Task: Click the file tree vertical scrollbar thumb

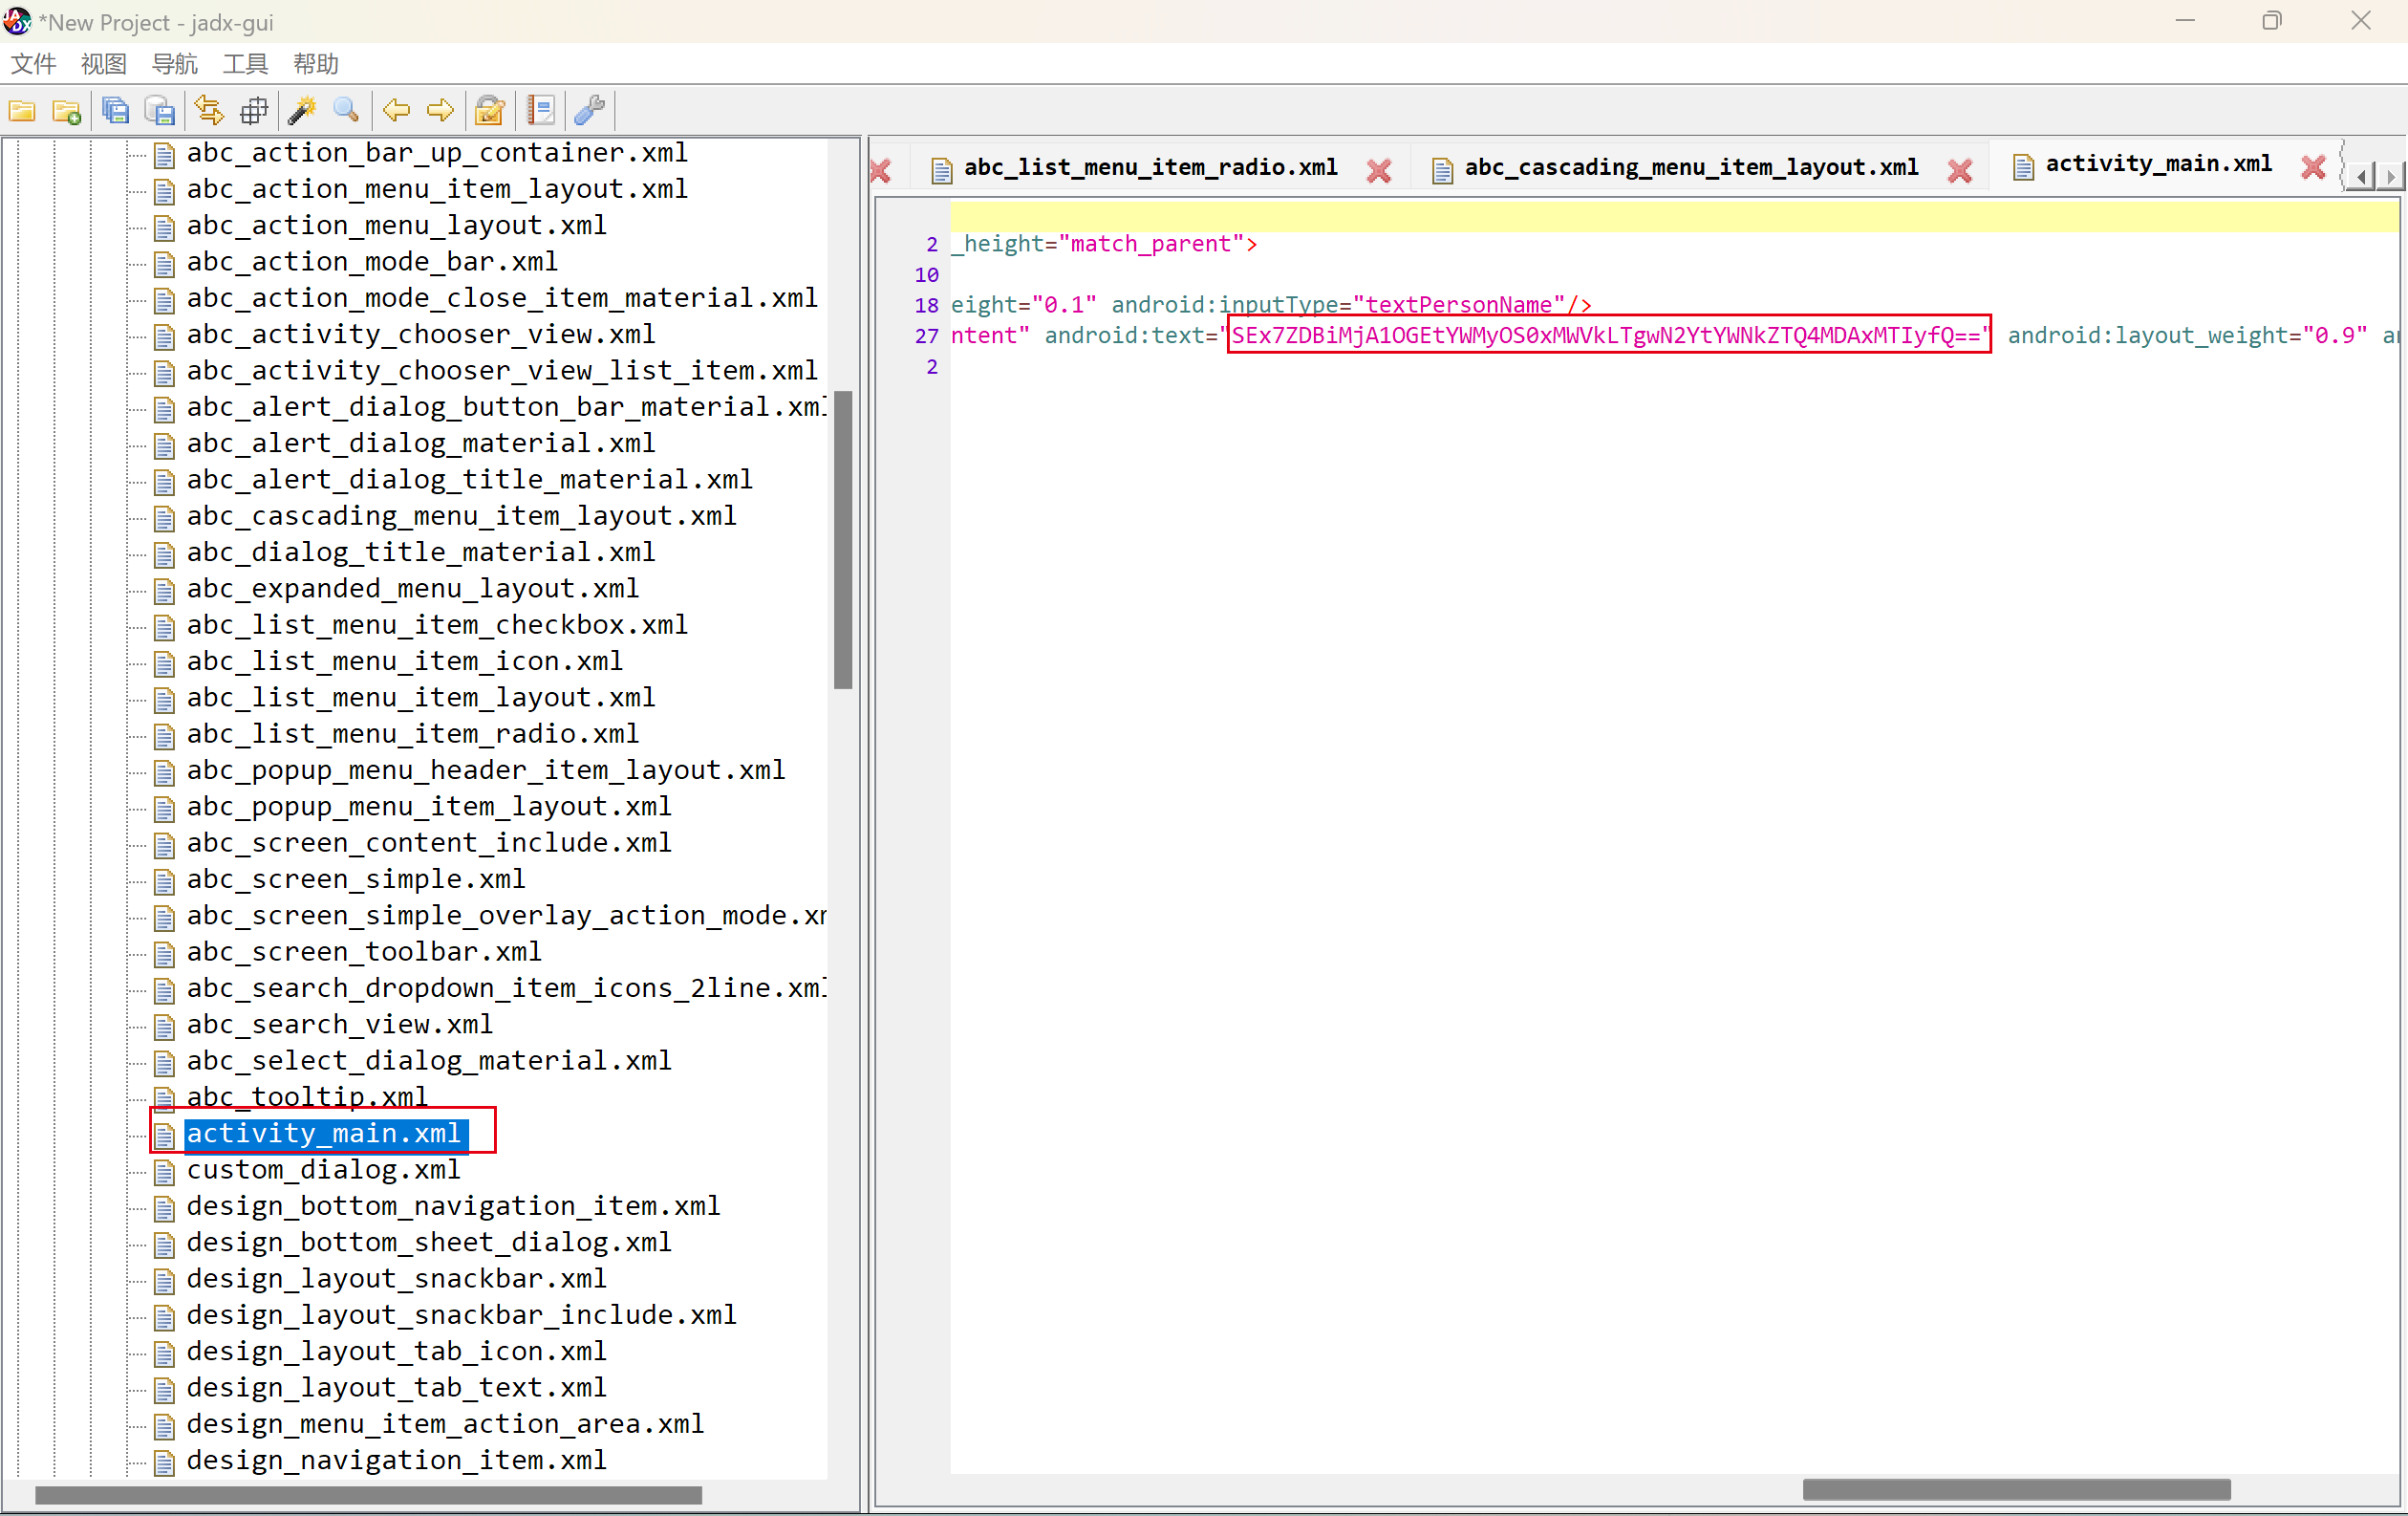Action: click(843, 540)
